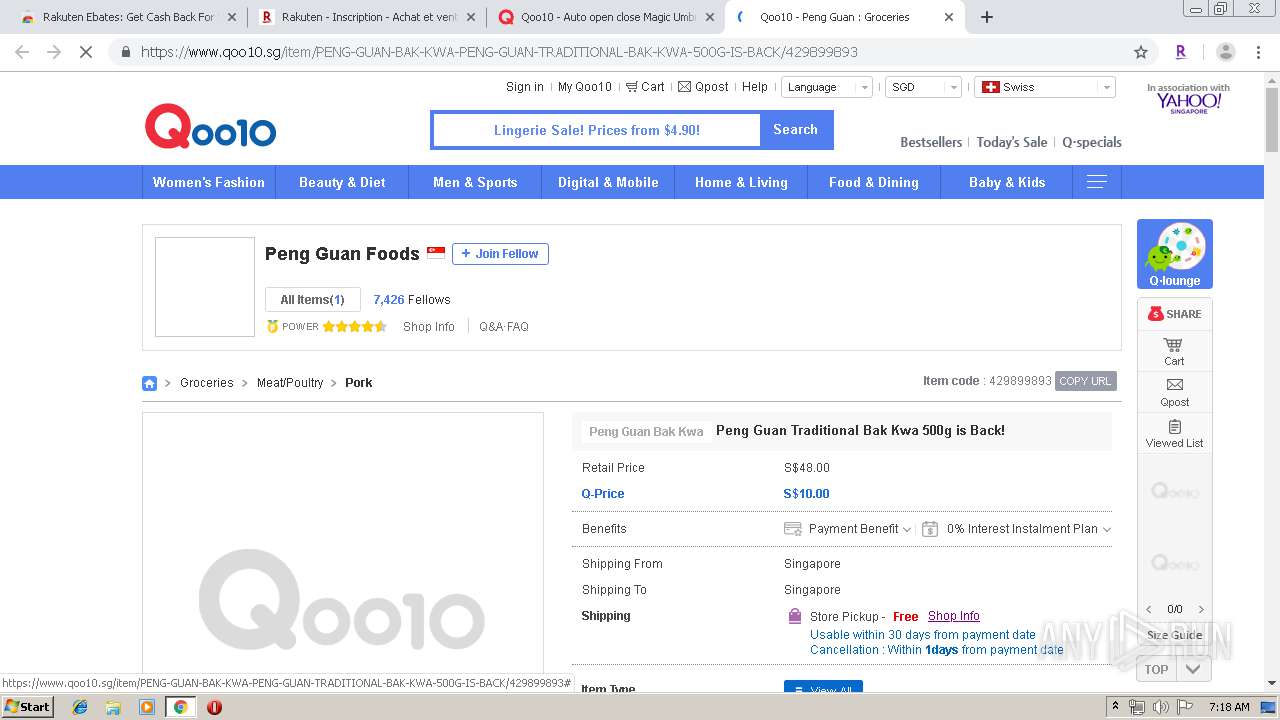The height and width of the screenshot is (720, 1280).
Task: Click the Qoo10 logo
Action: click(x=210, y=128)
